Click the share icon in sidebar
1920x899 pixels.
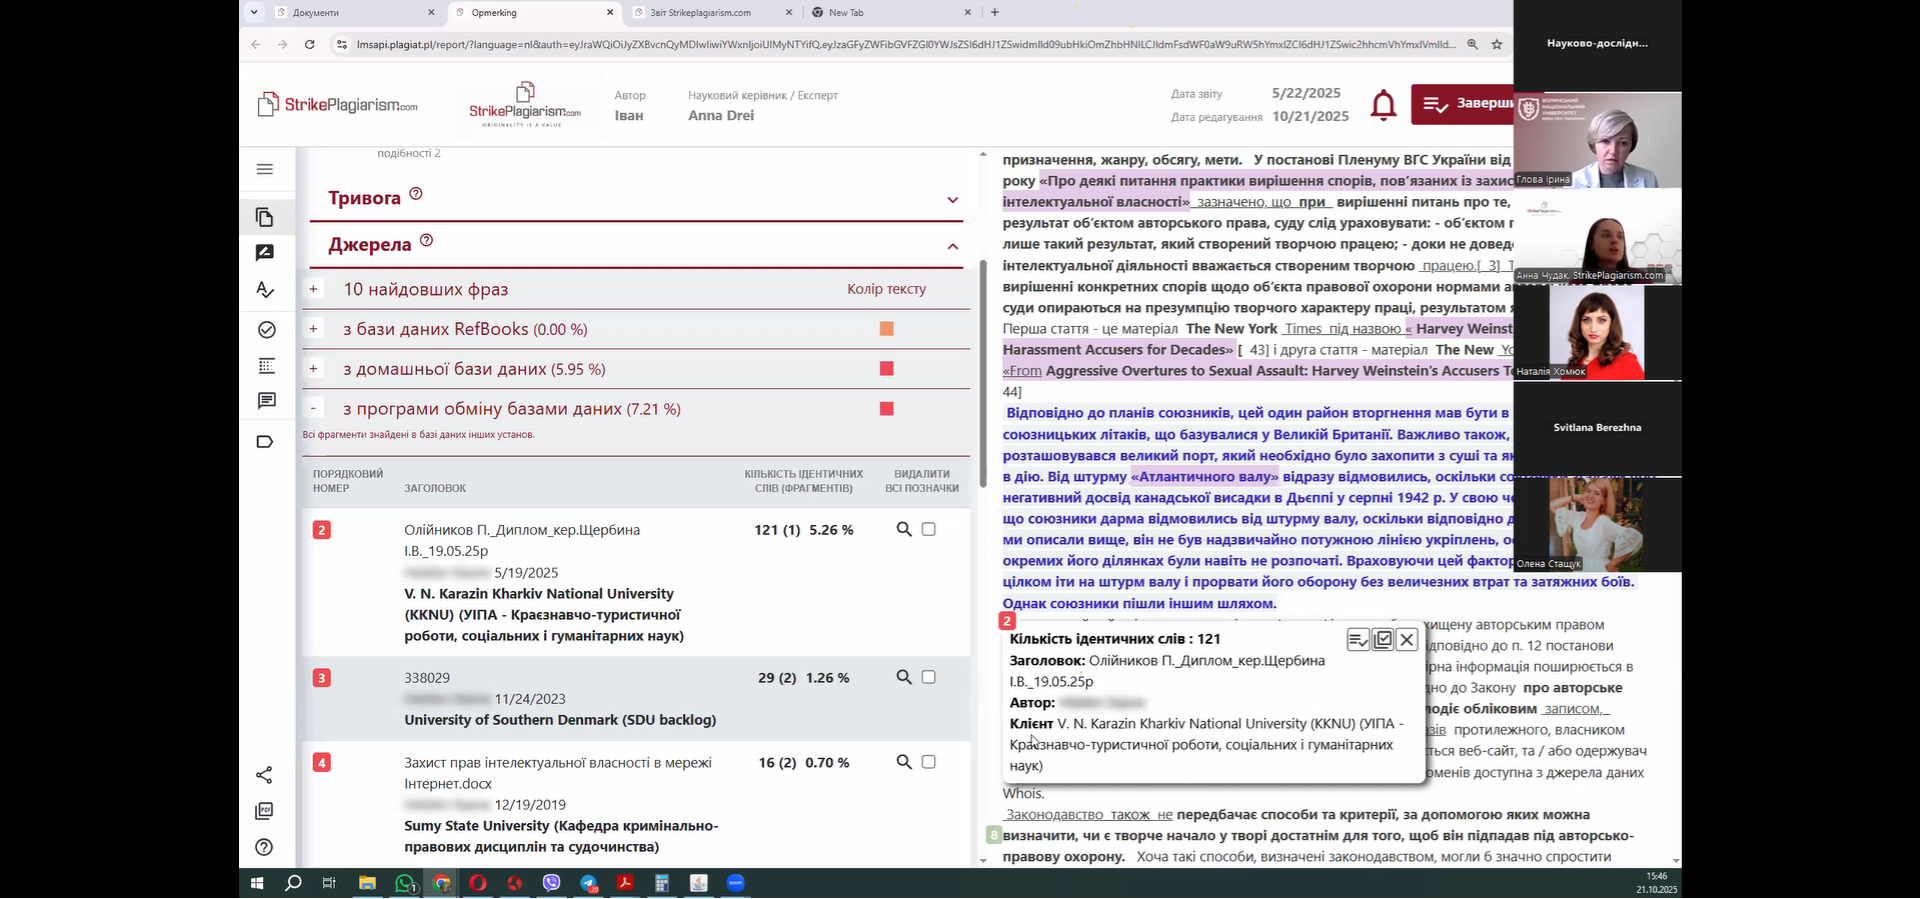coord(265,775)
